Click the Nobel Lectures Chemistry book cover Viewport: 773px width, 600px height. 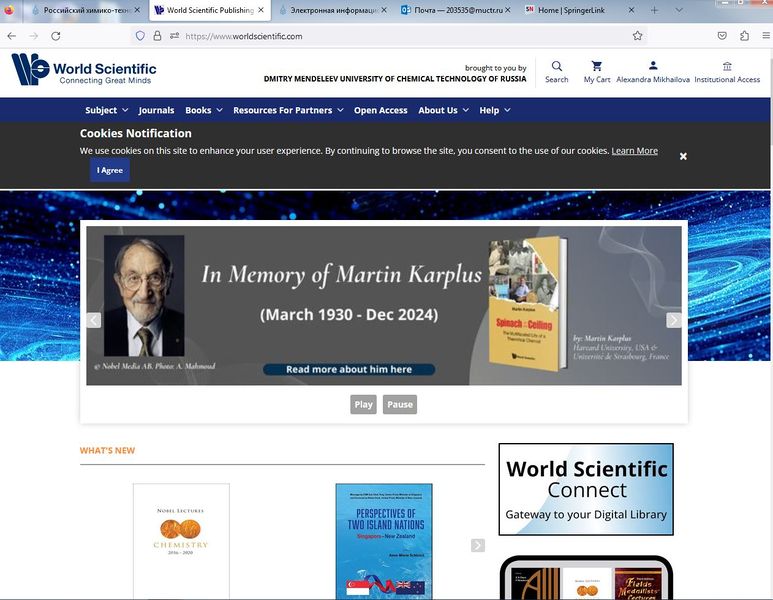tap(181, 541)
